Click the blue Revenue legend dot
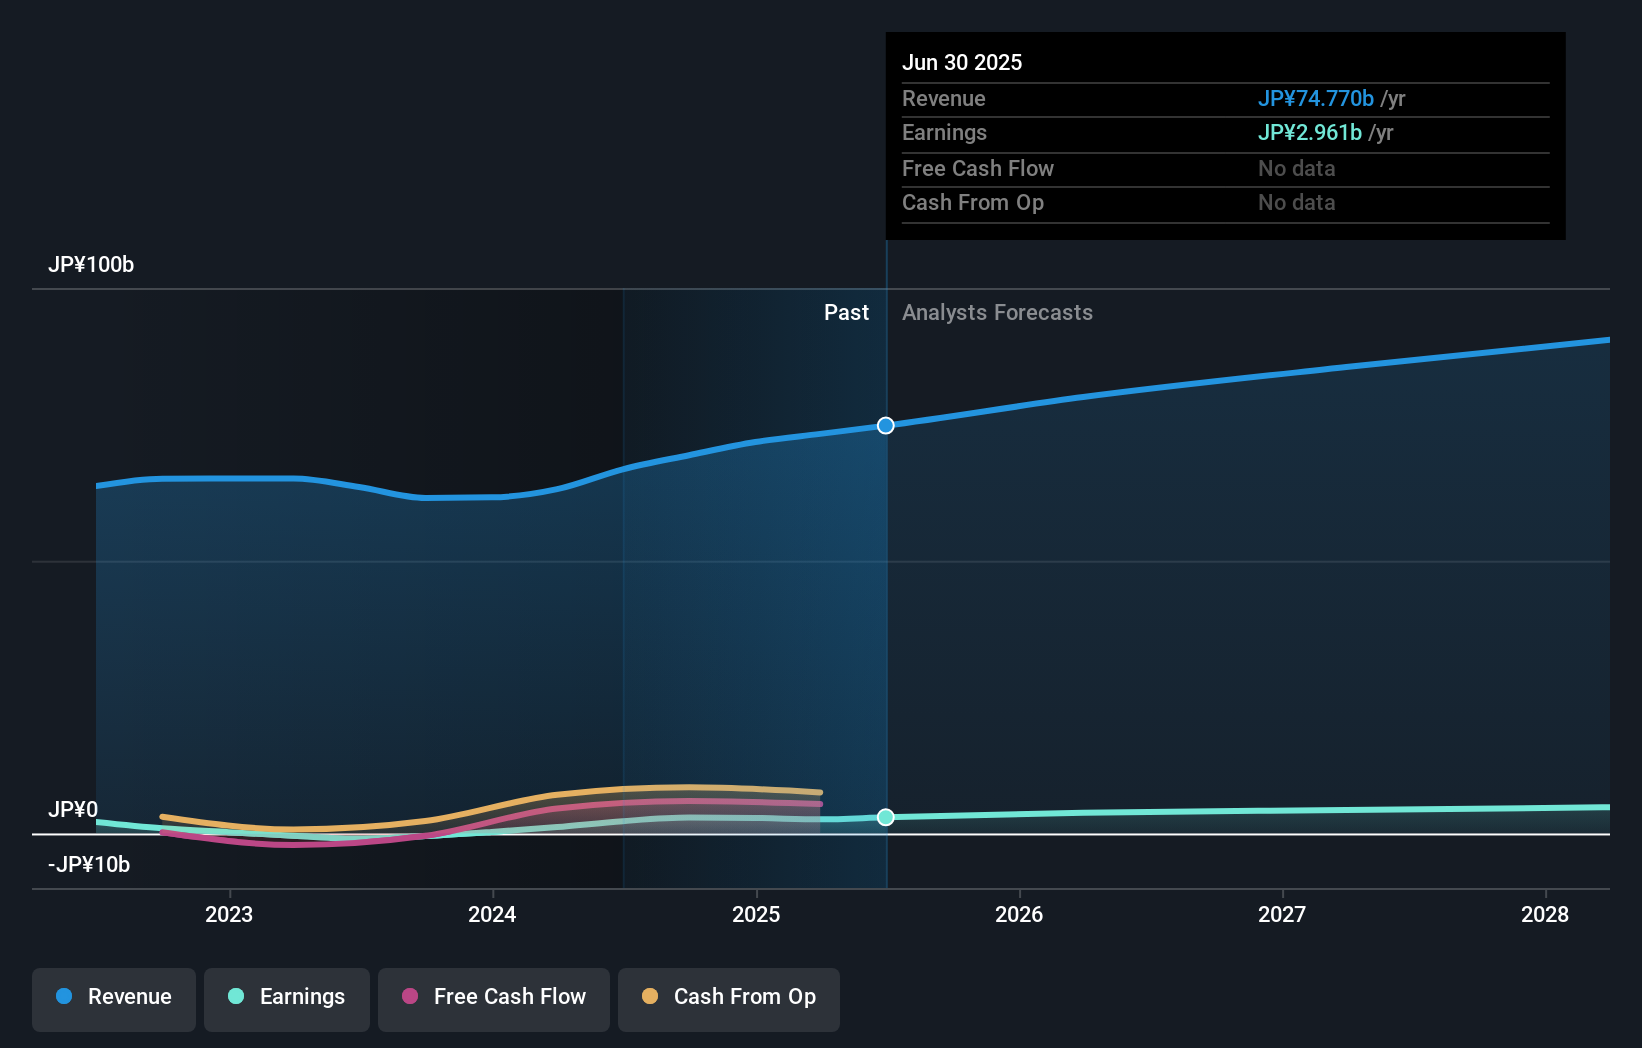Screen dimensions: 1642x1048 64,997
